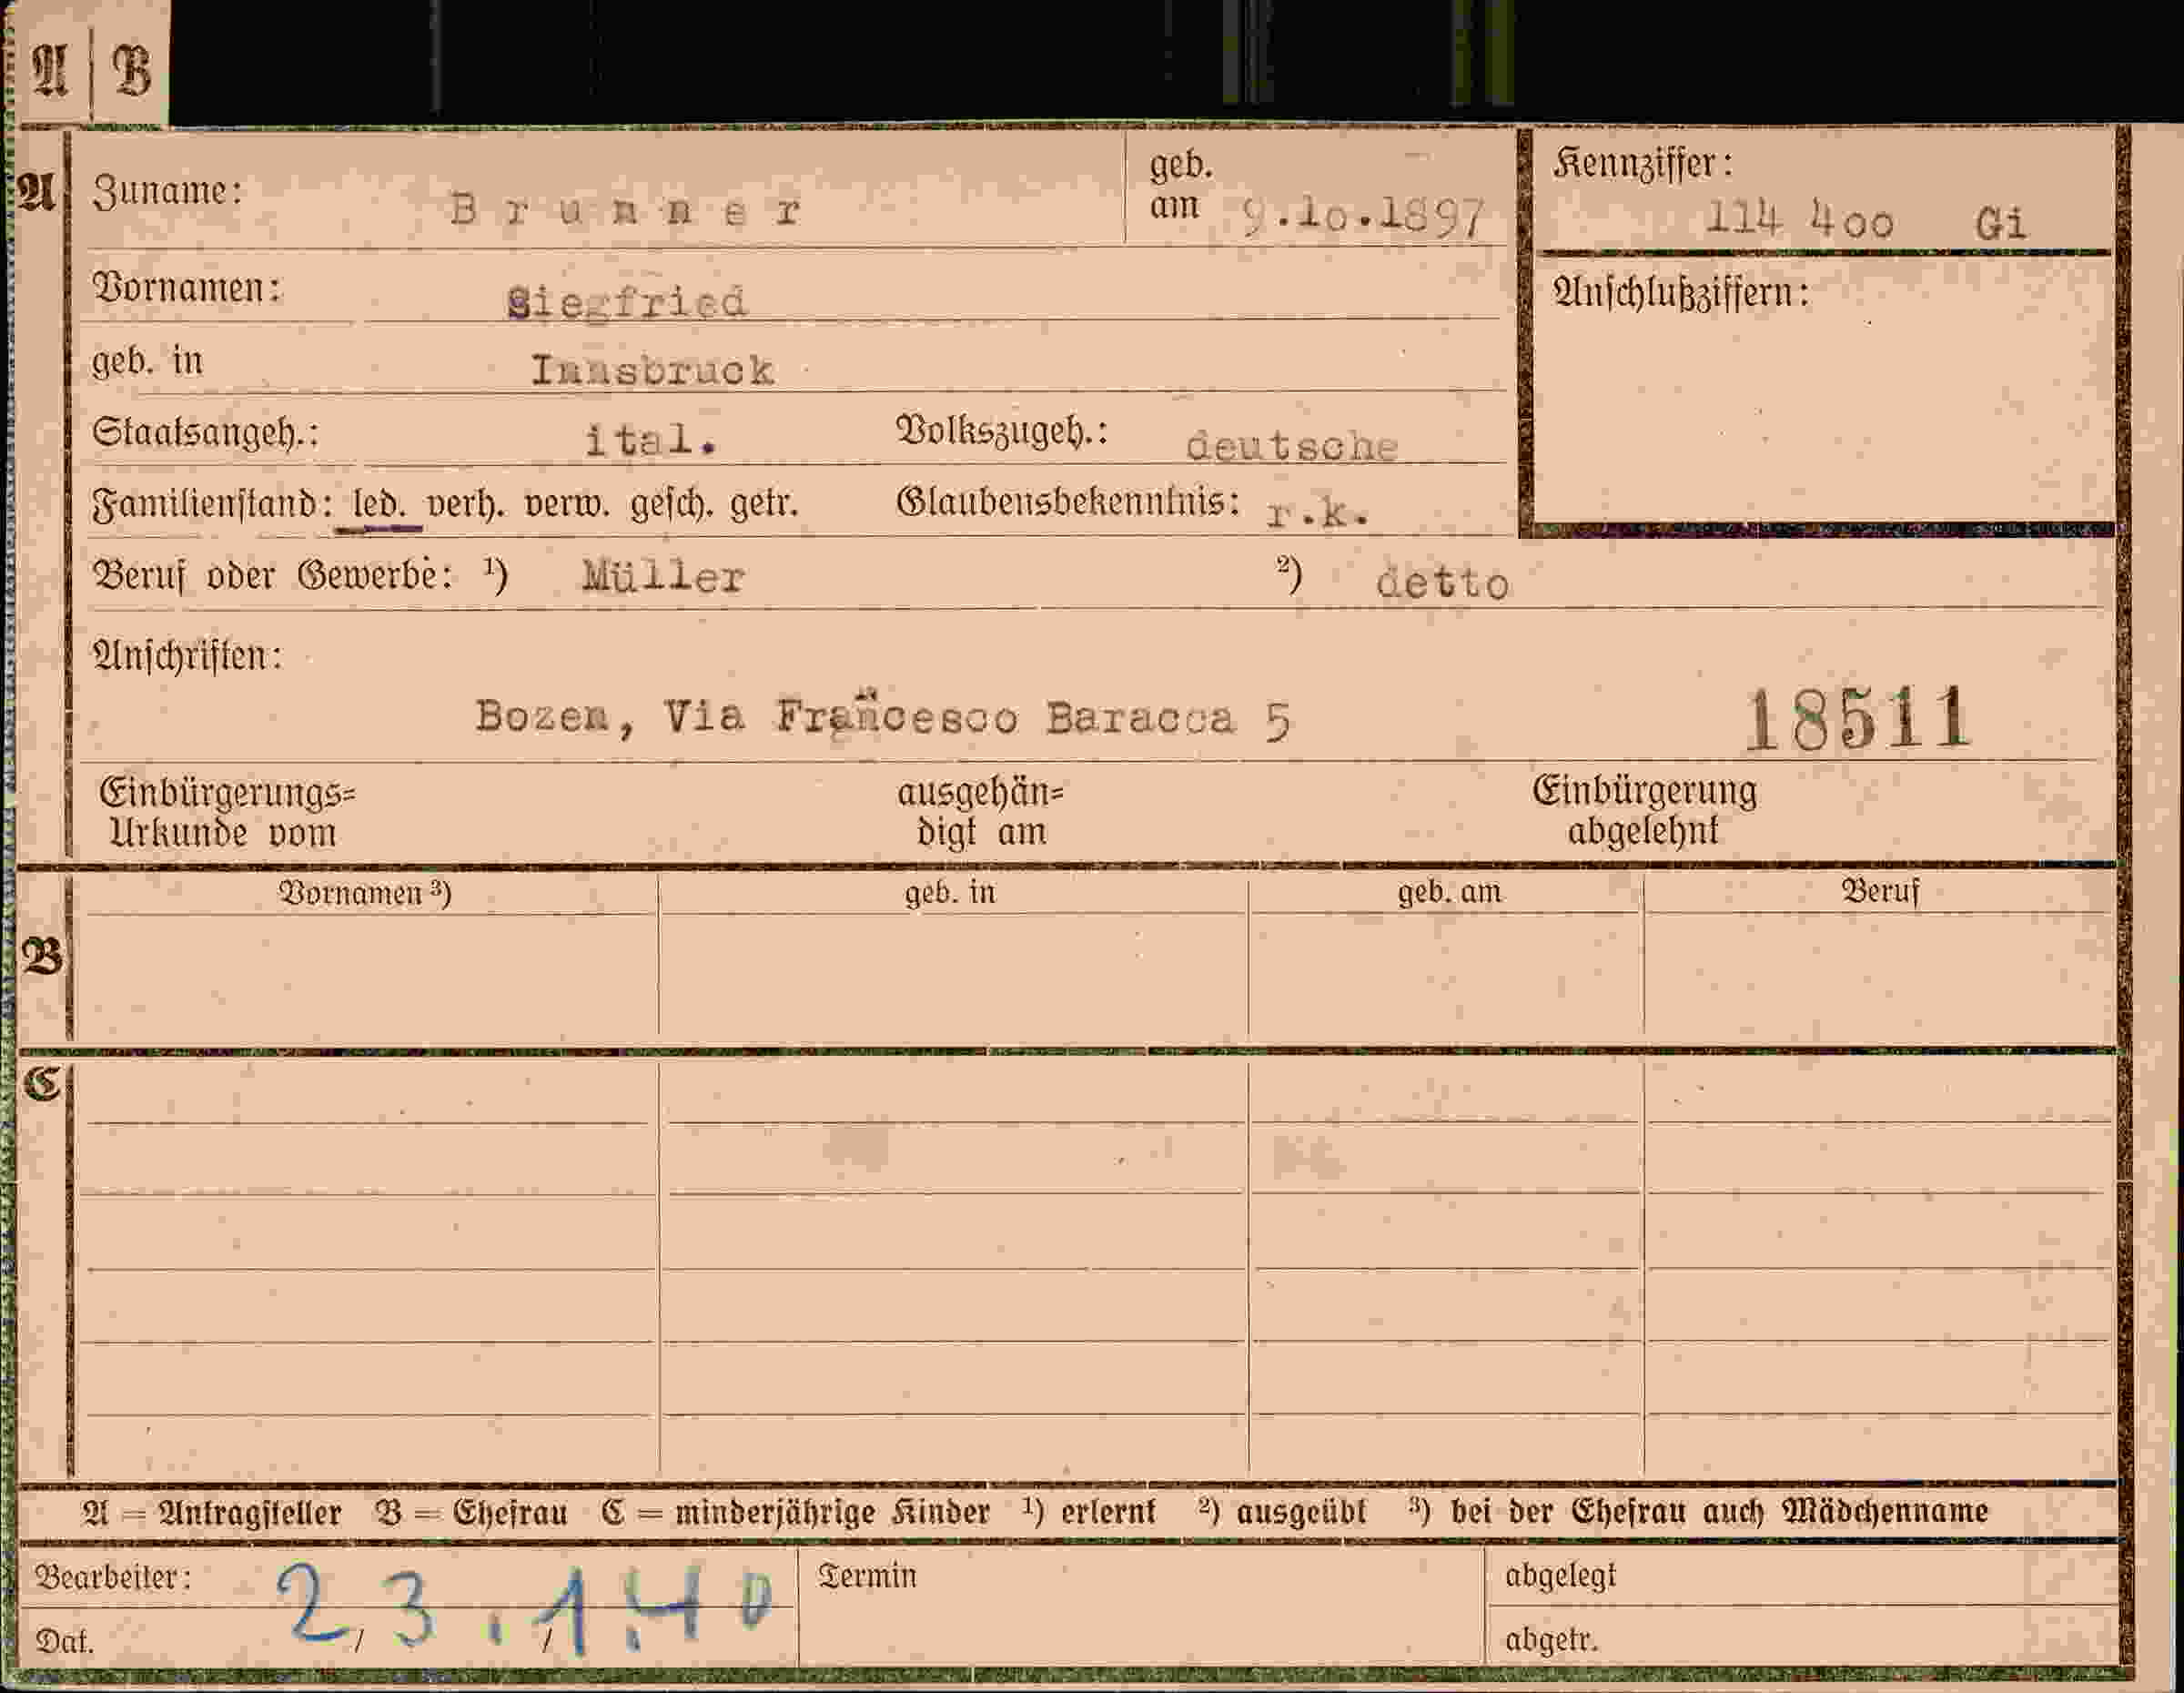The image size is (2184, 1693).
Task: Click the 'Bearbeiter:' label
Action: (113, 1578)
